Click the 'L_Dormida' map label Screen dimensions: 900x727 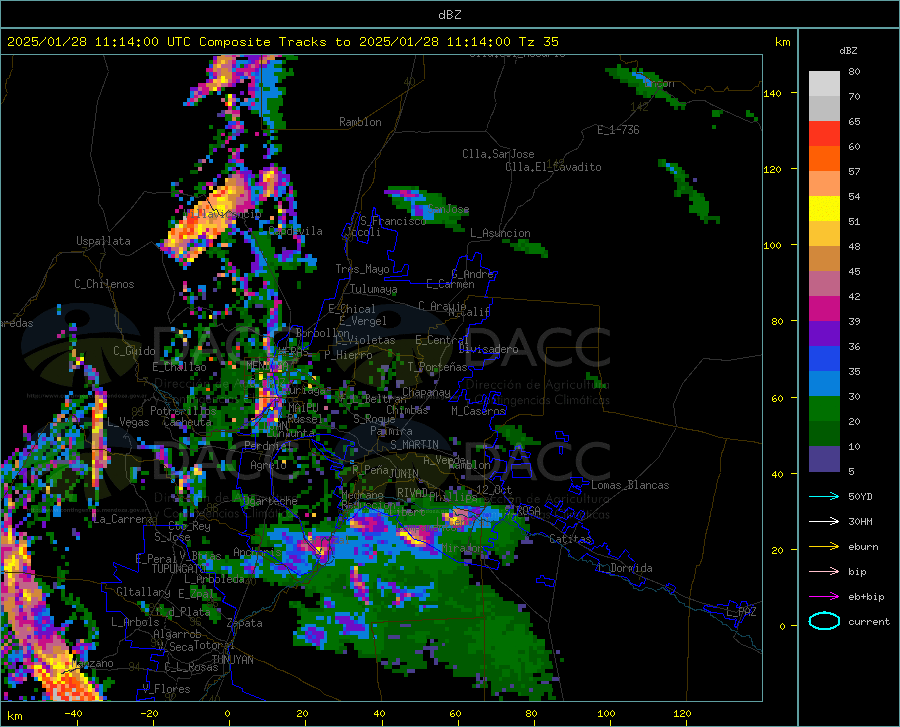coord(625,568)
